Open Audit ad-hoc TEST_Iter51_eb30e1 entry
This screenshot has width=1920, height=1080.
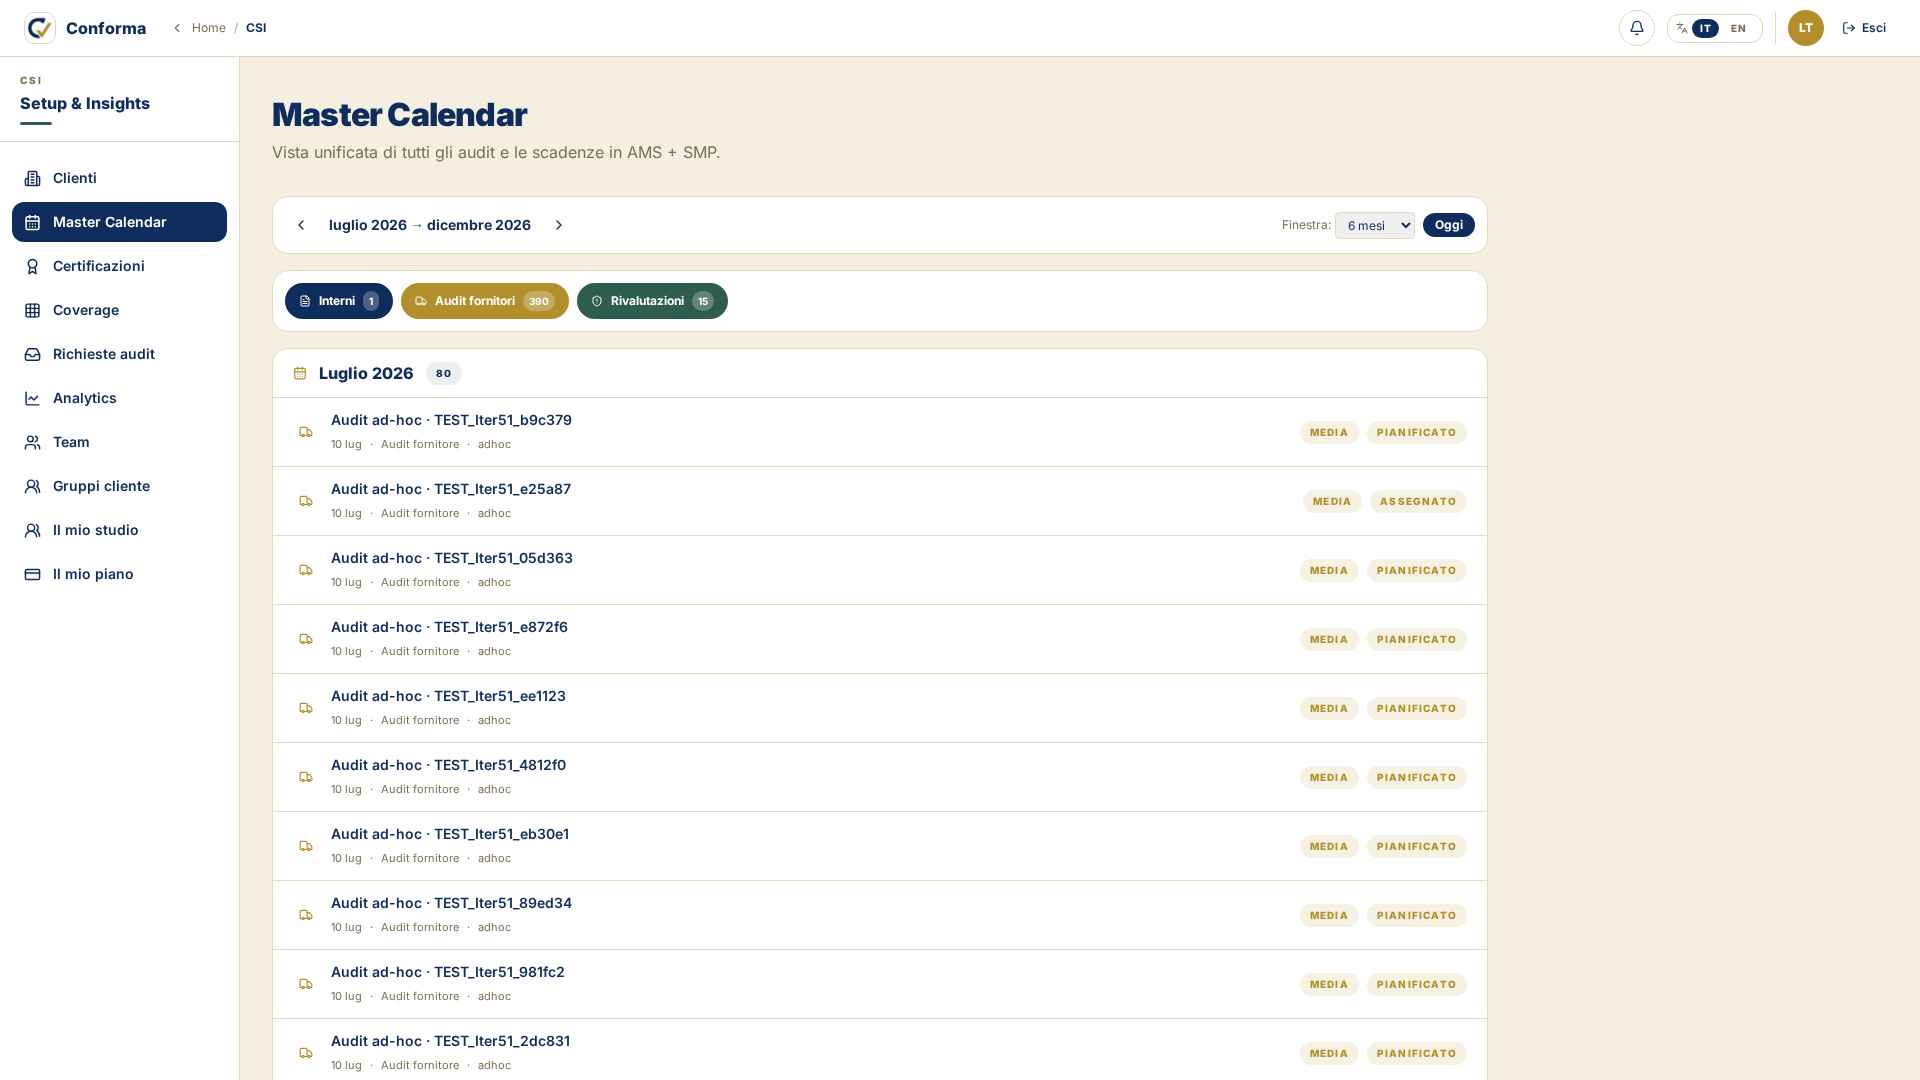880,846
